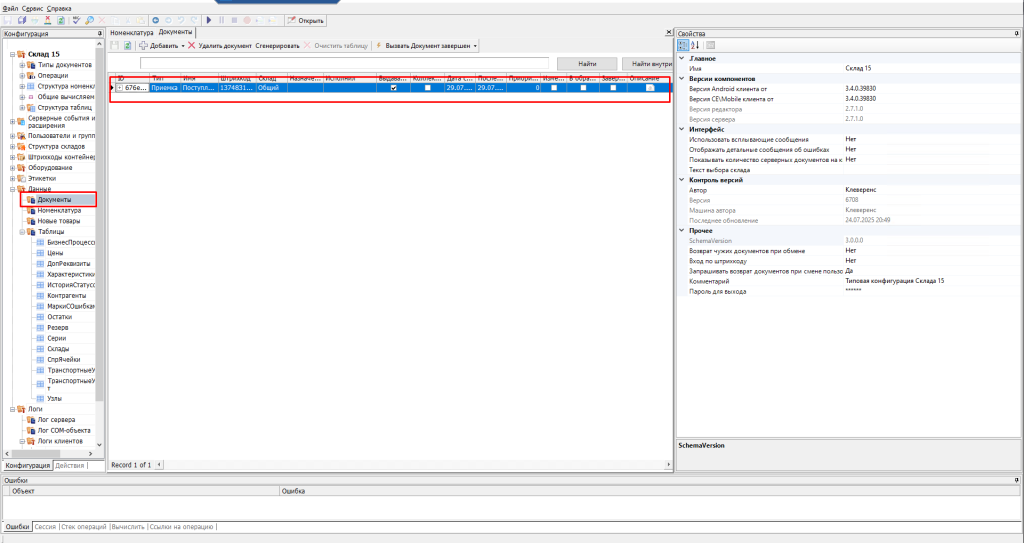
Task: Click the 'Найти' button
Action: [587, 64]
